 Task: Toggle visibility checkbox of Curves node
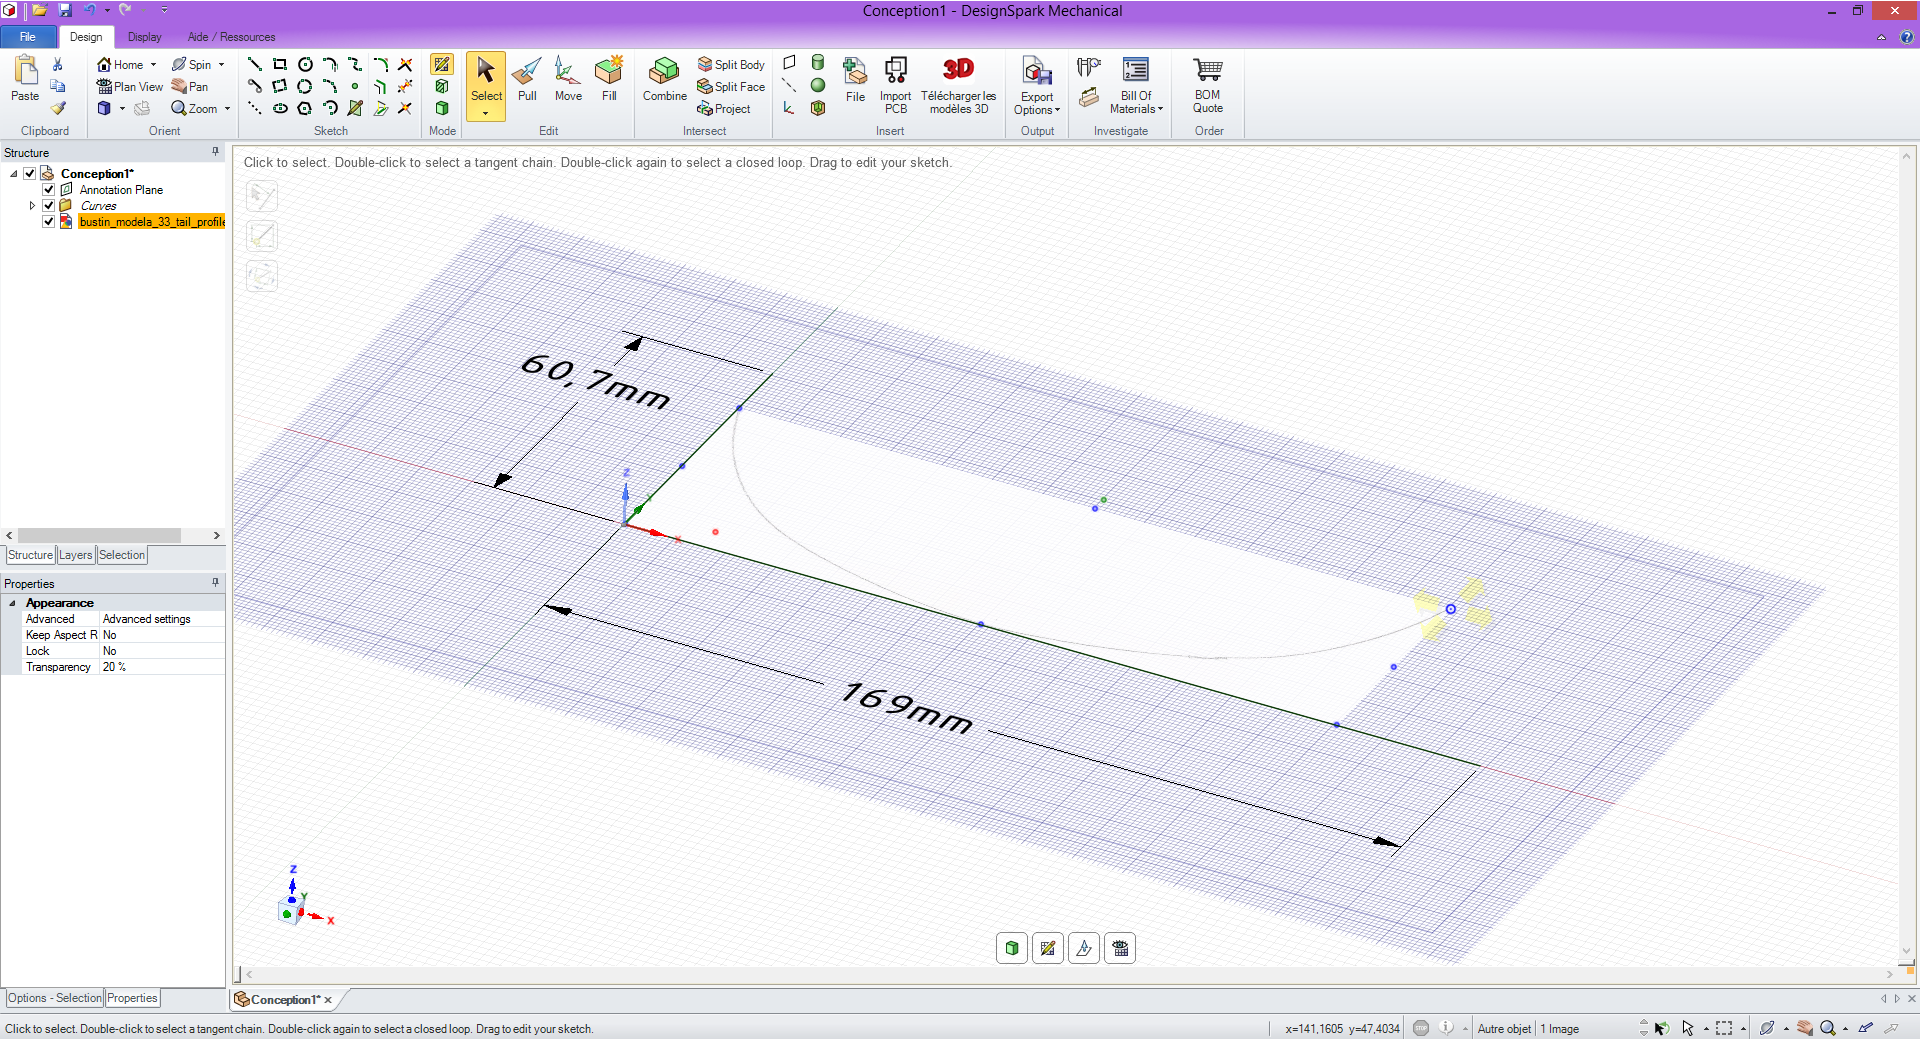click(48, 205)
